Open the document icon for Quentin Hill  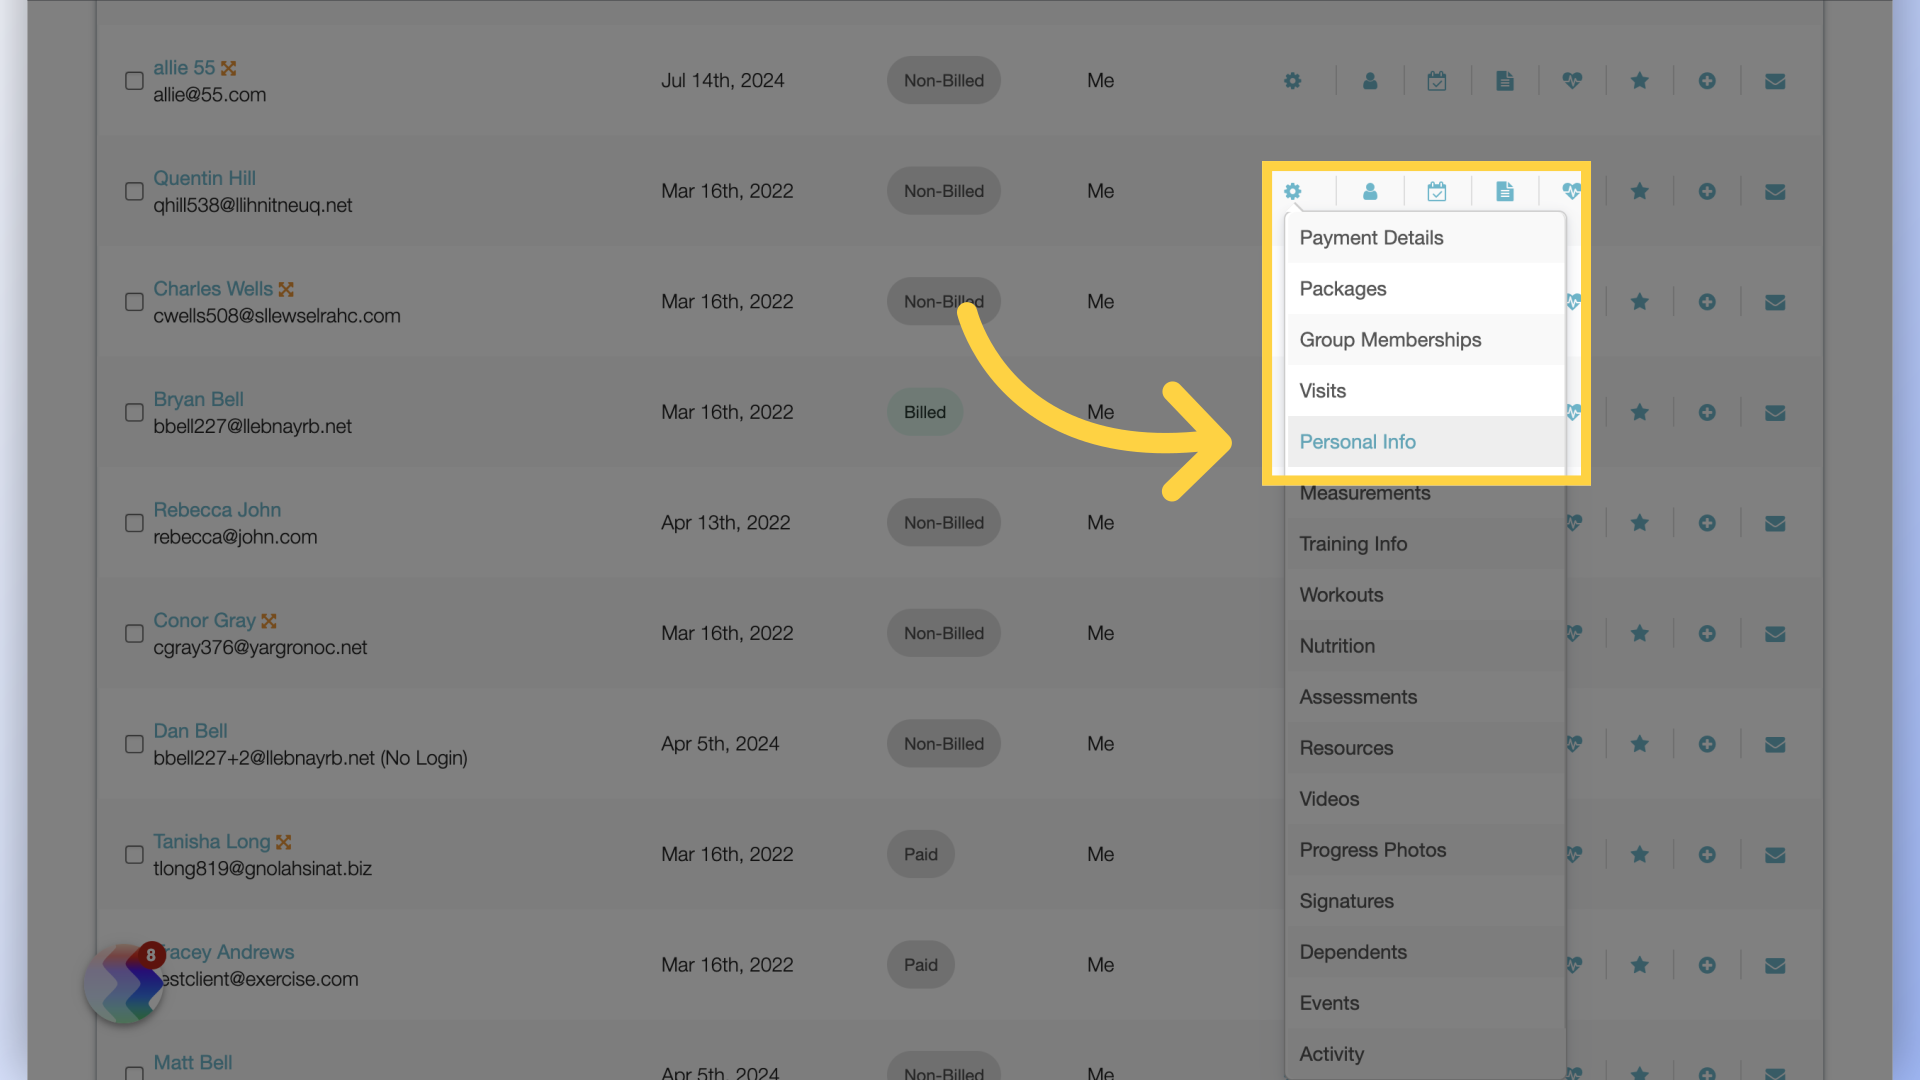point(1505,191)
